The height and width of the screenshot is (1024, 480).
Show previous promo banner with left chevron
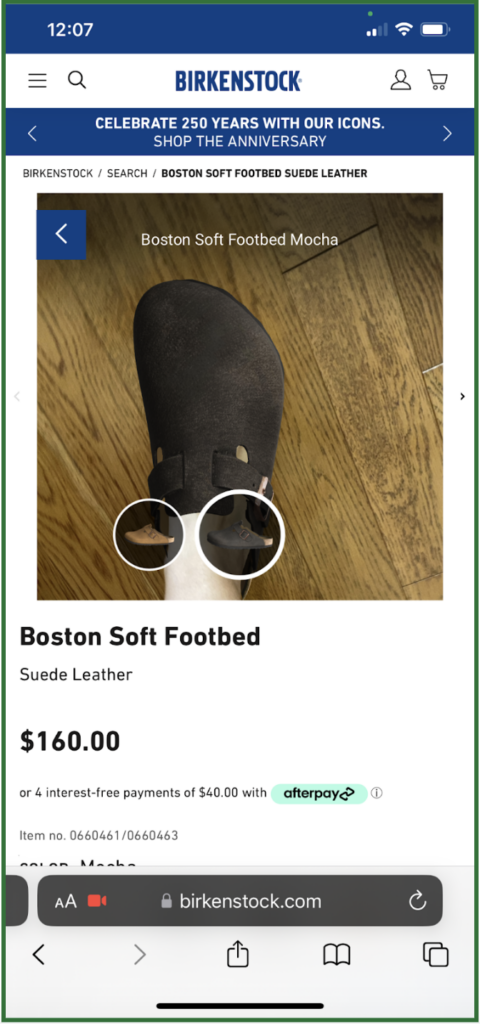coord(32,133)
